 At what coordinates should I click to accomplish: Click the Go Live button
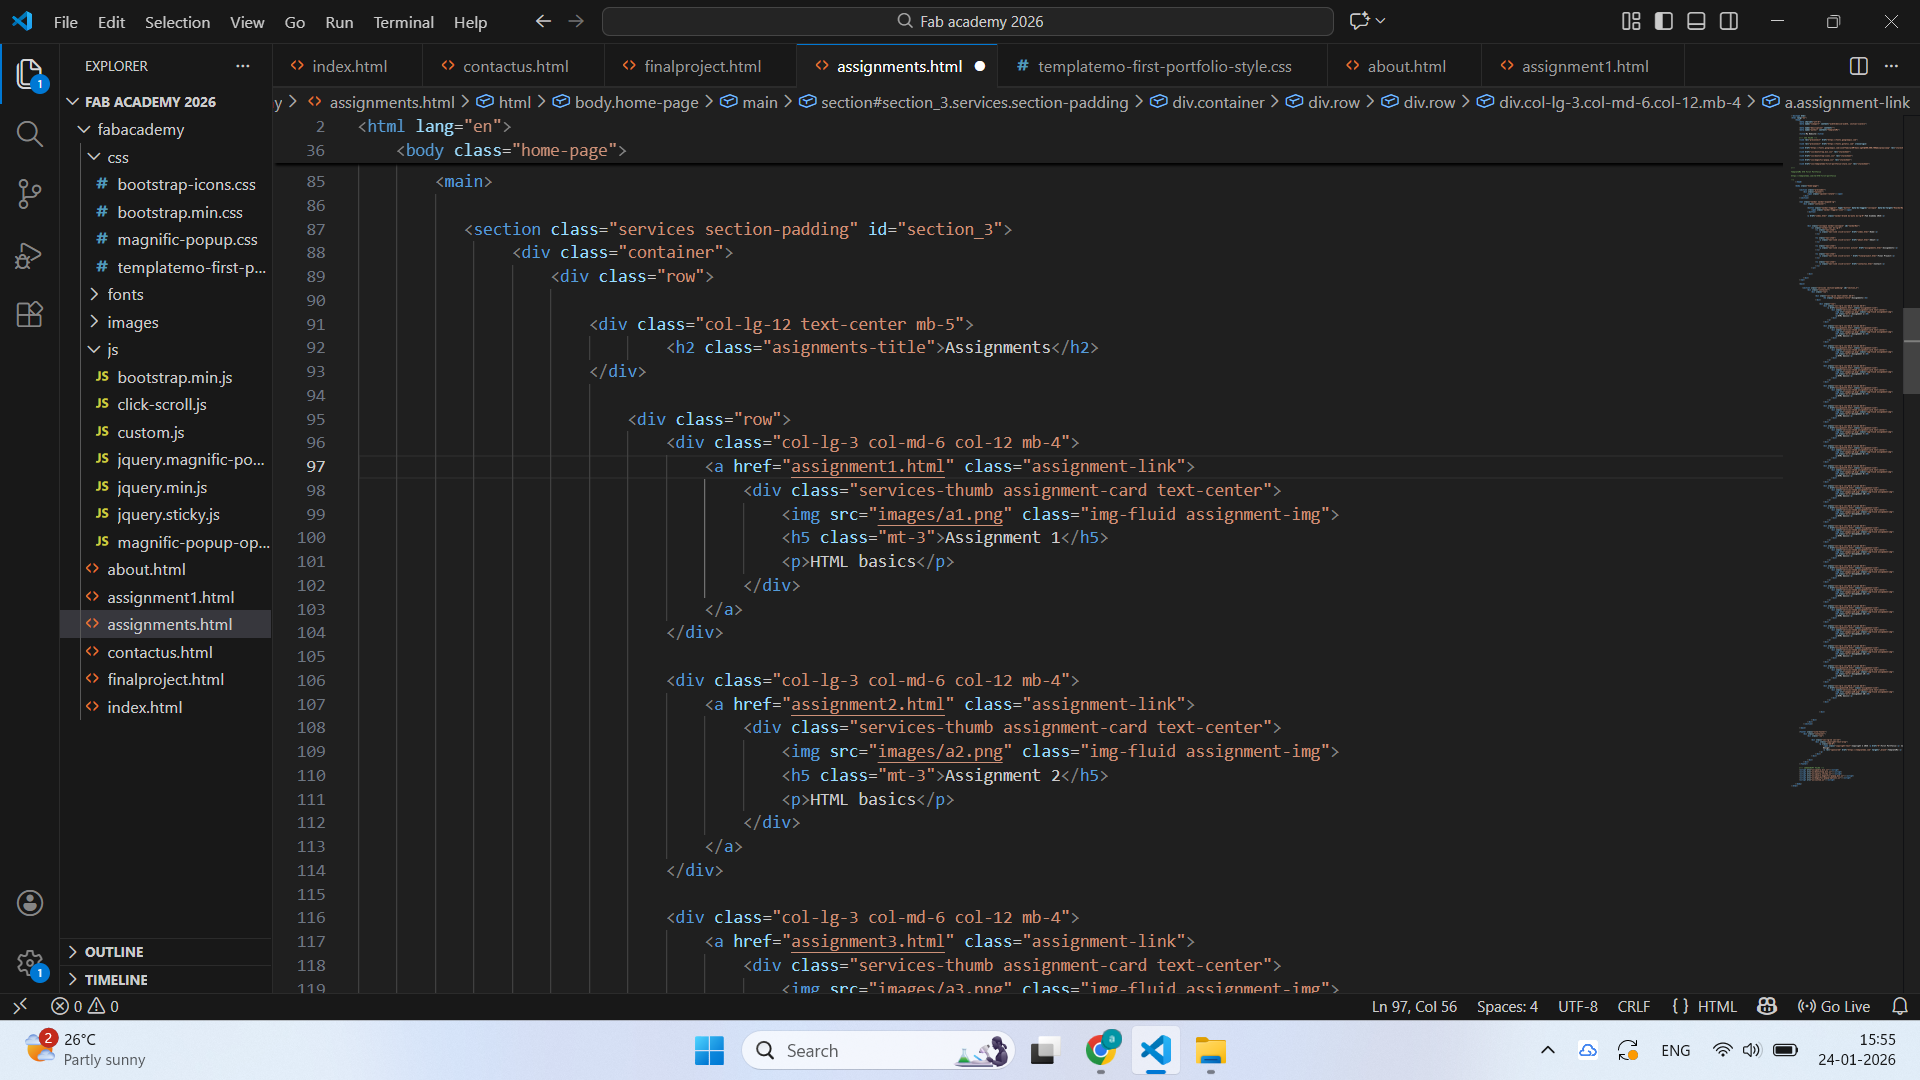1834,1006
